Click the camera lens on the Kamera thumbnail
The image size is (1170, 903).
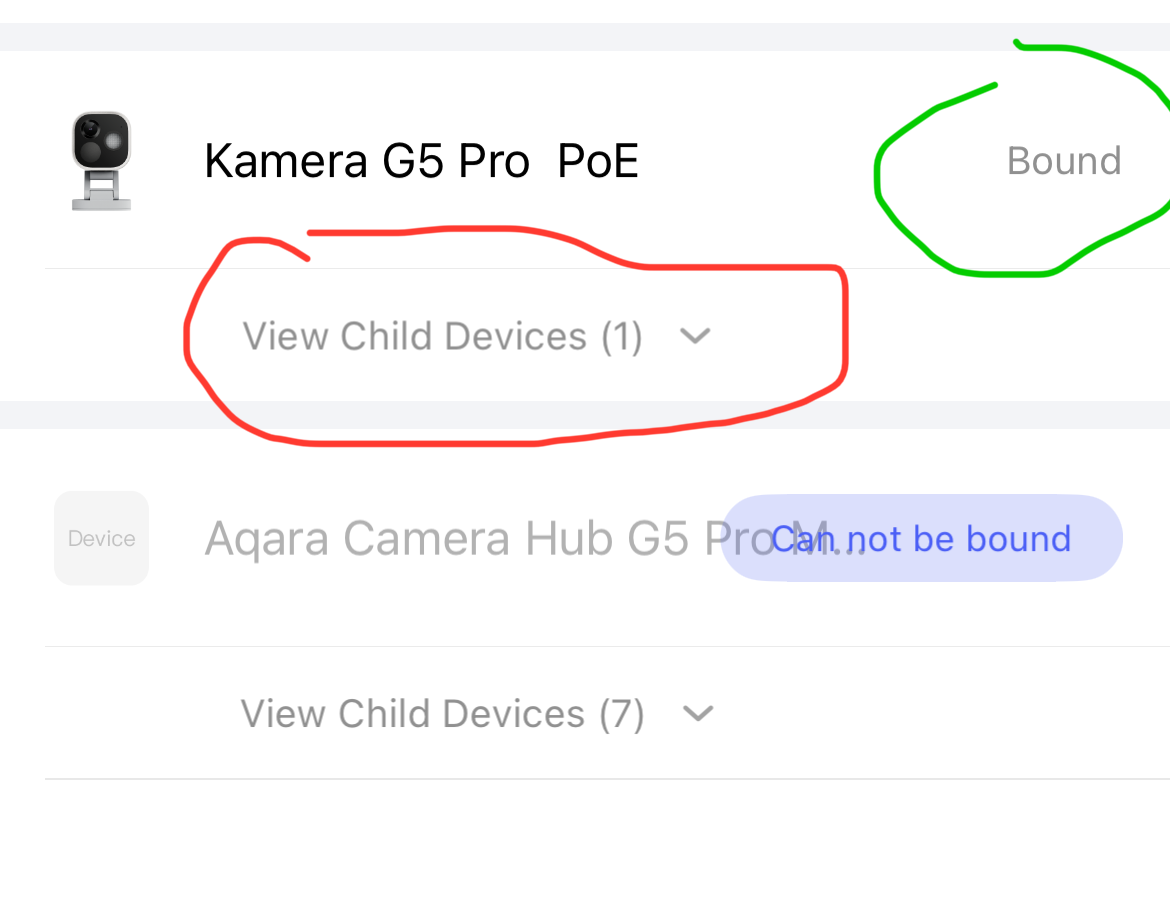91,130
